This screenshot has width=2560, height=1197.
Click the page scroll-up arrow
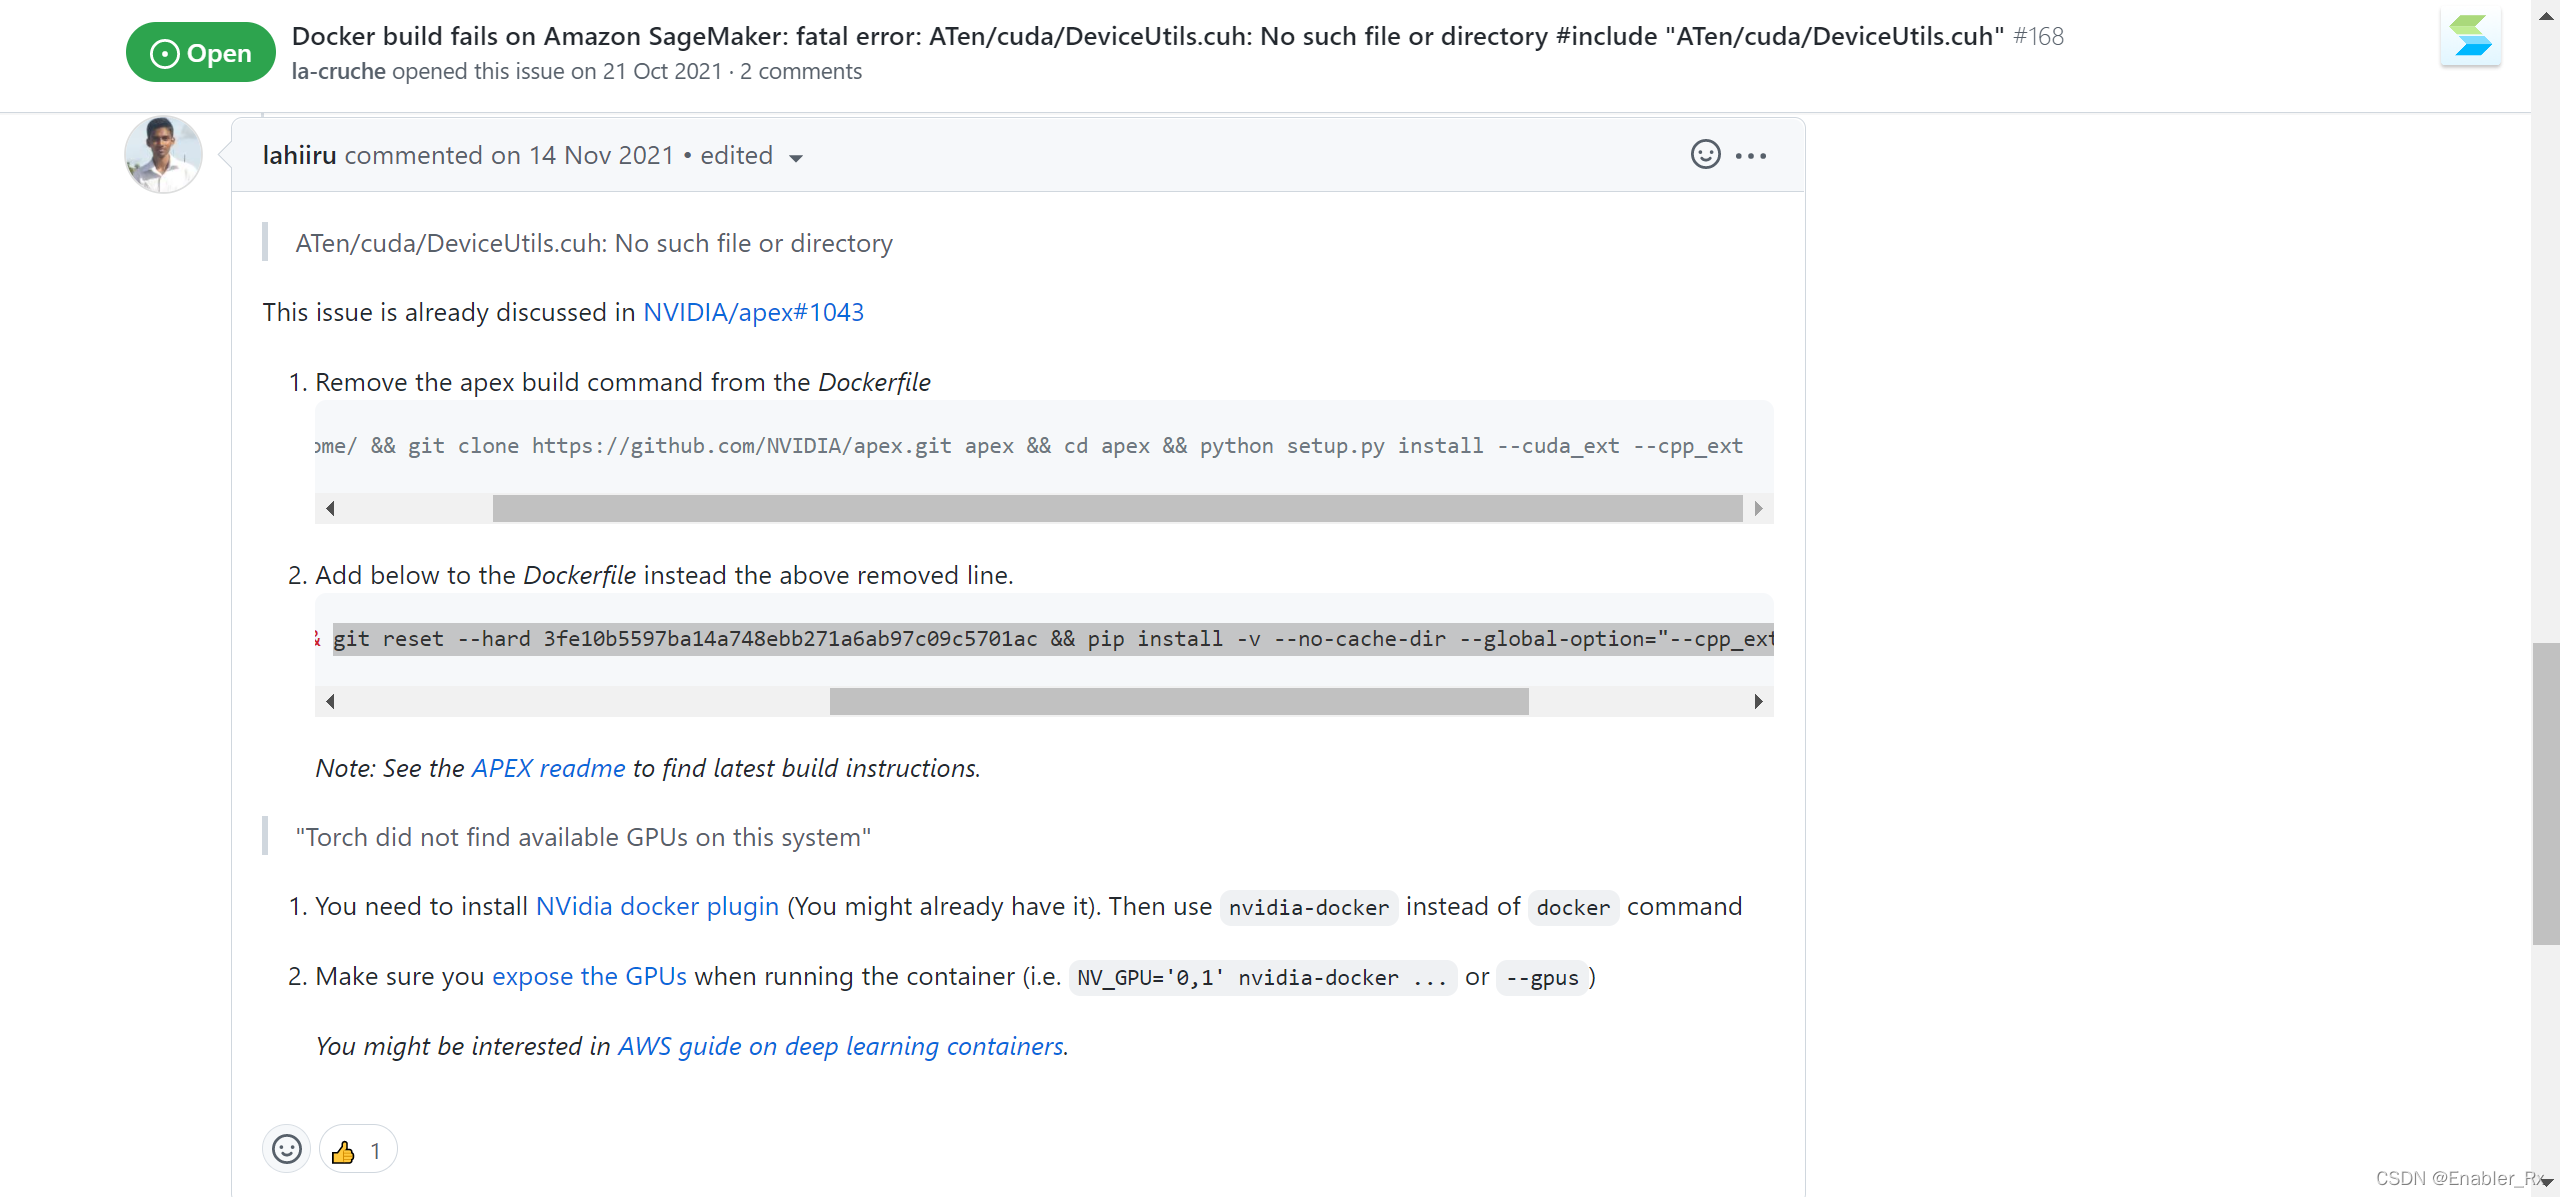2545,14
